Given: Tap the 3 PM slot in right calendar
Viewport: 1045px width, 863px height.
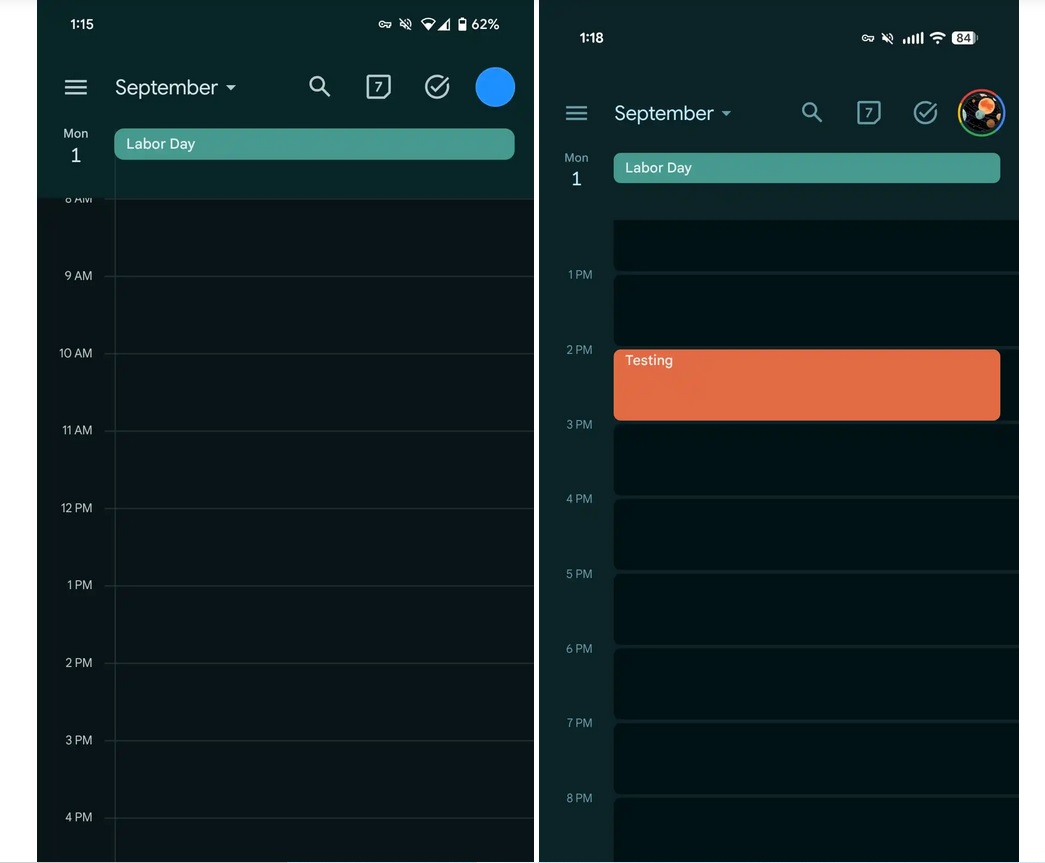Looking at the screenshot, I should (816, 459).
